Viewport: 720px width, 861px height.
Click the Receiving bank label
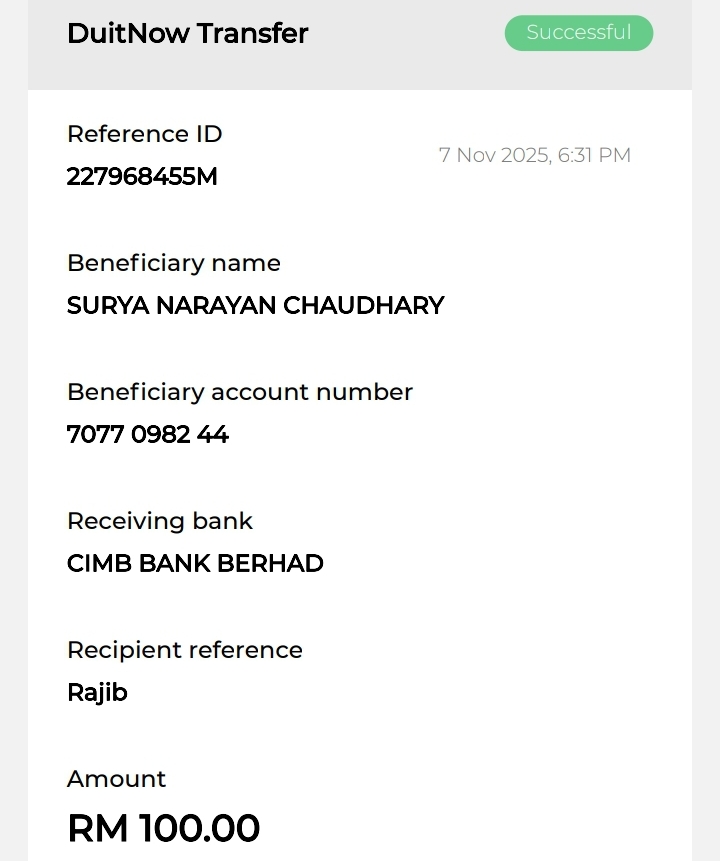click(159, 521)
